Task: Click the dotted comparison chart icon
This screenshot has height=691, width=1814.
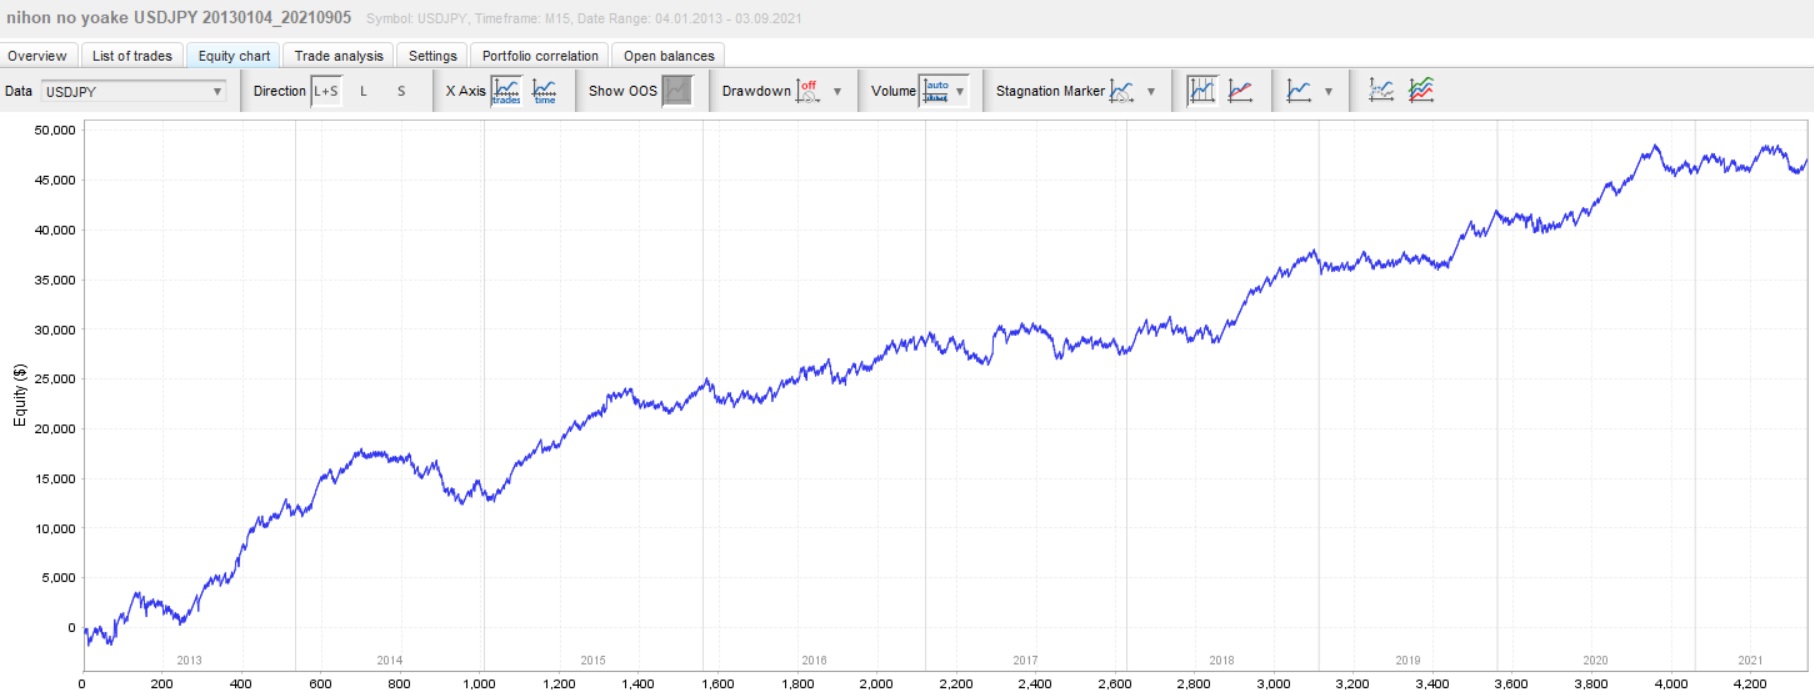Action: [1381, 91]
